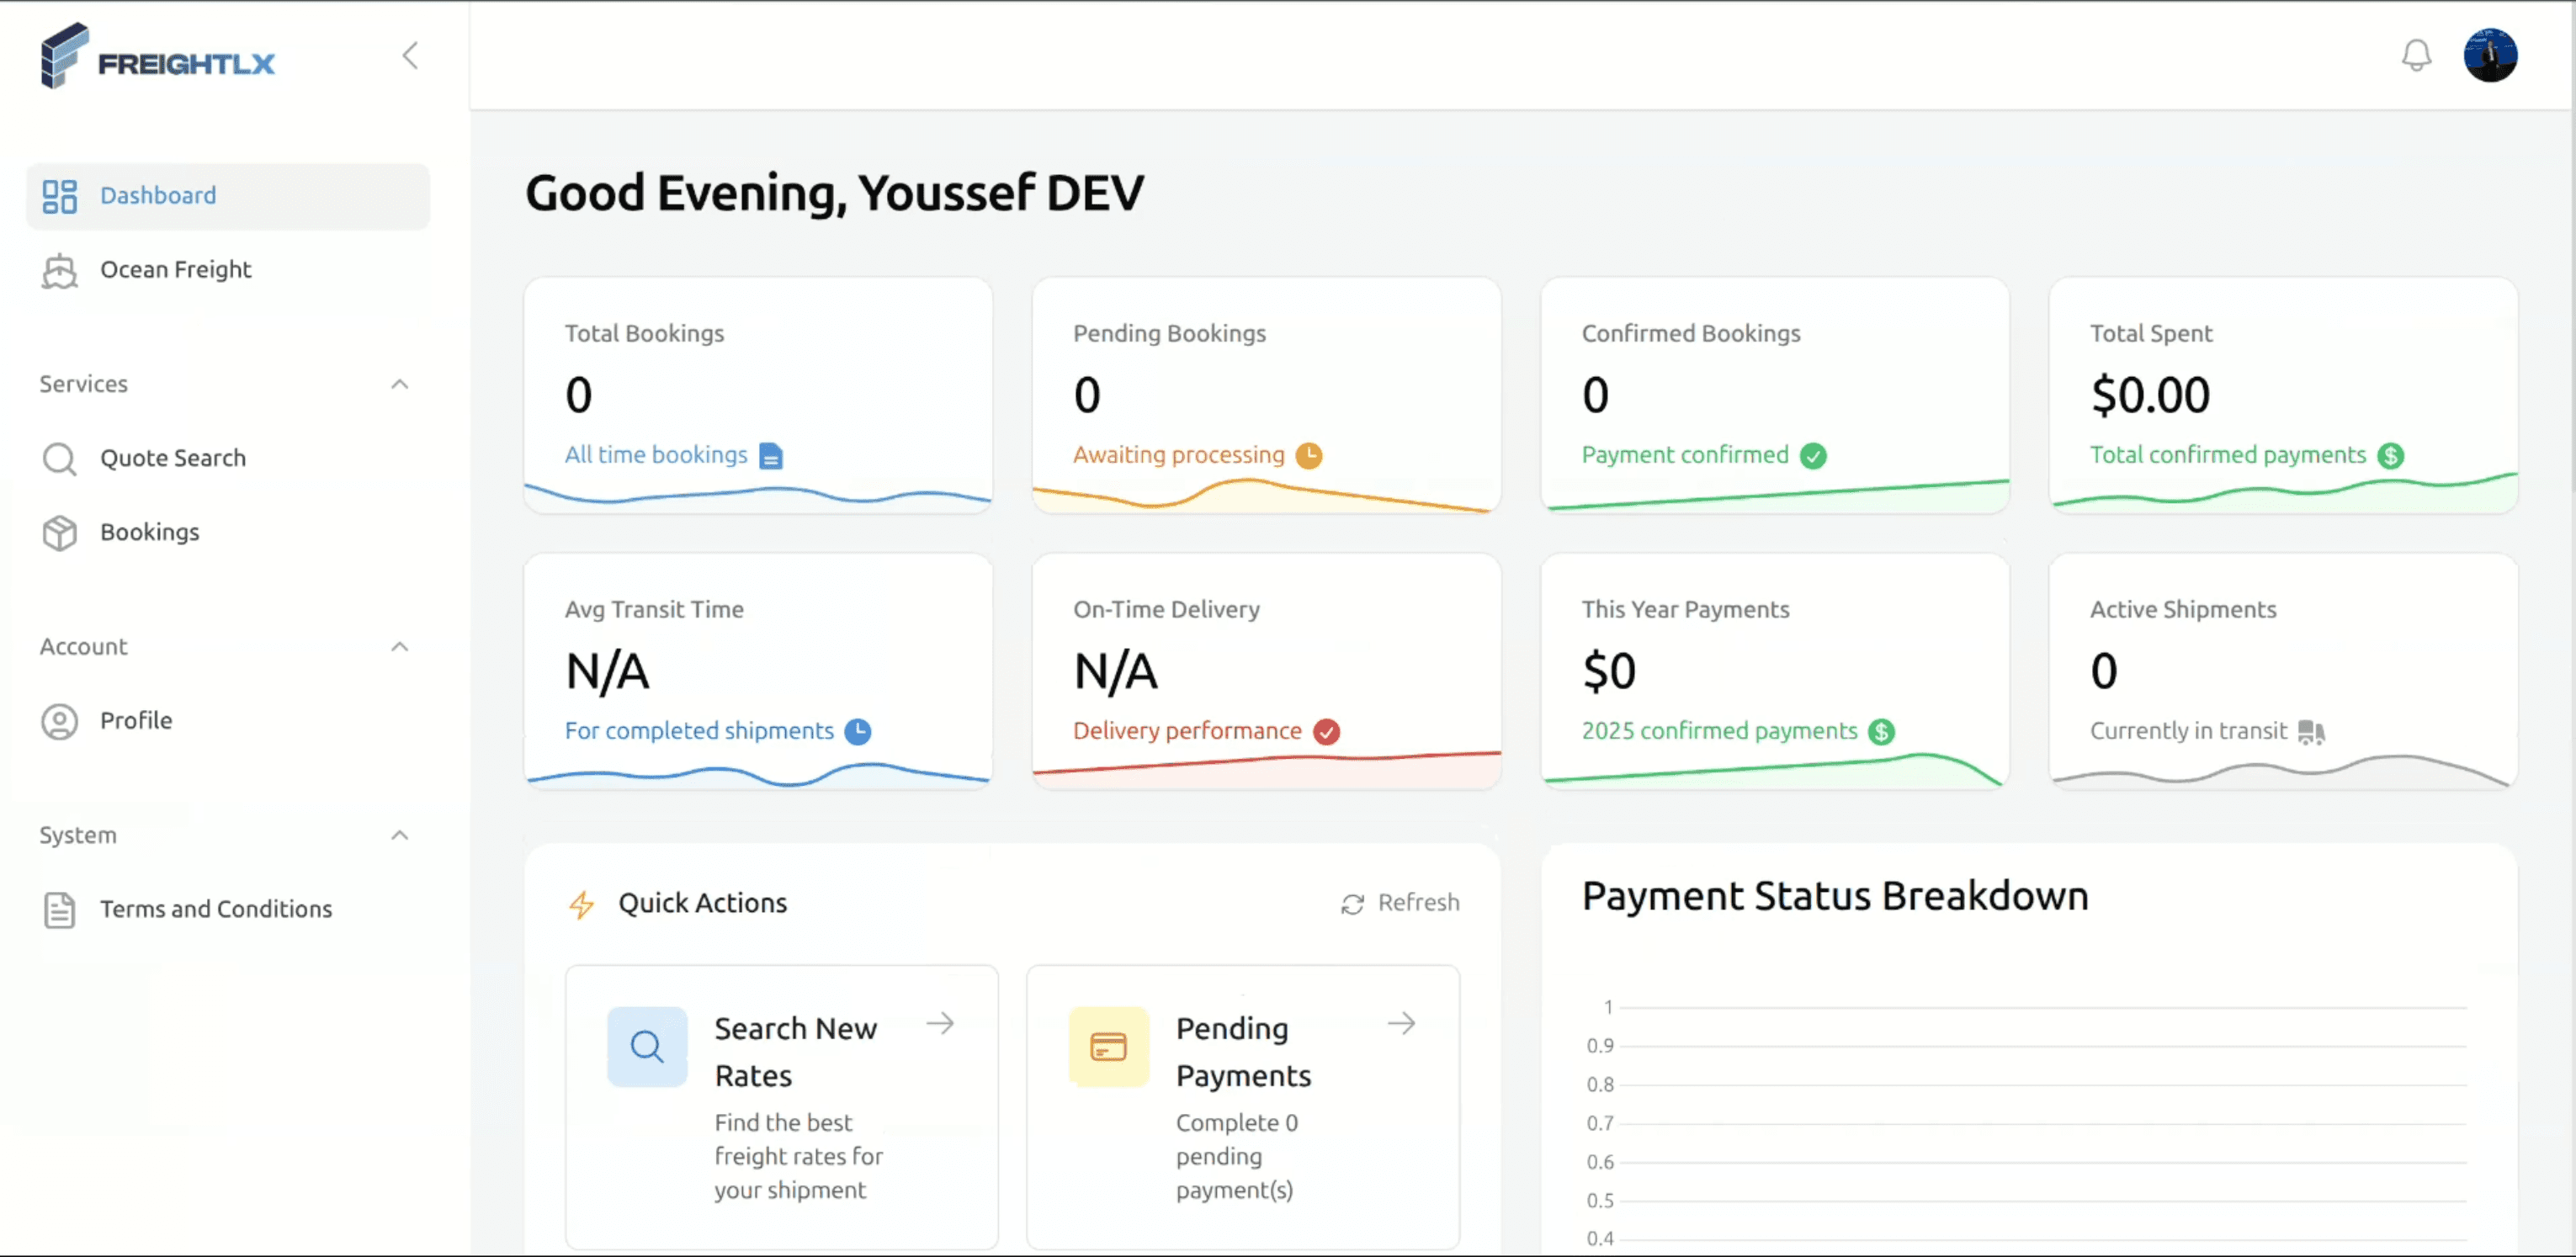Open the Total Bookings stat card
Viewport: 2576px width, 1257px height.
pyautogui.click(x=757, y=394)
